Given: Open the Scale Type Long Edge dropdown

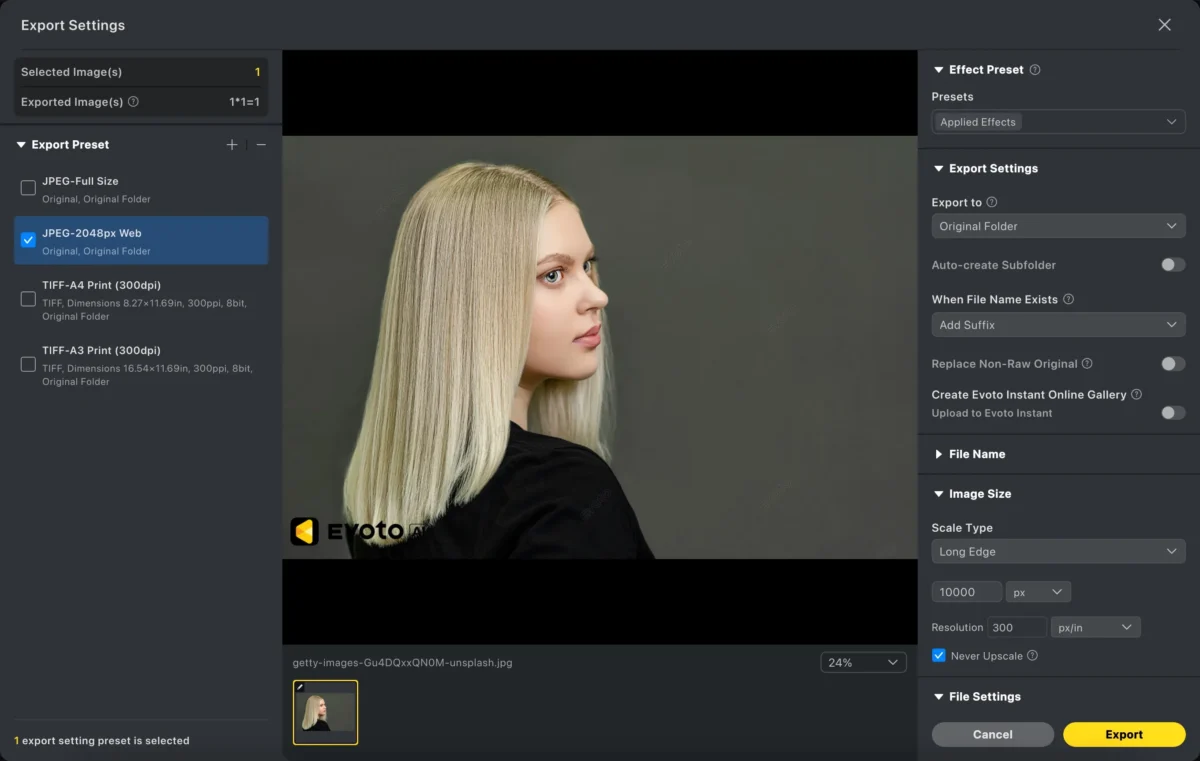Looking at the screenshot, I should point(1058,552).
